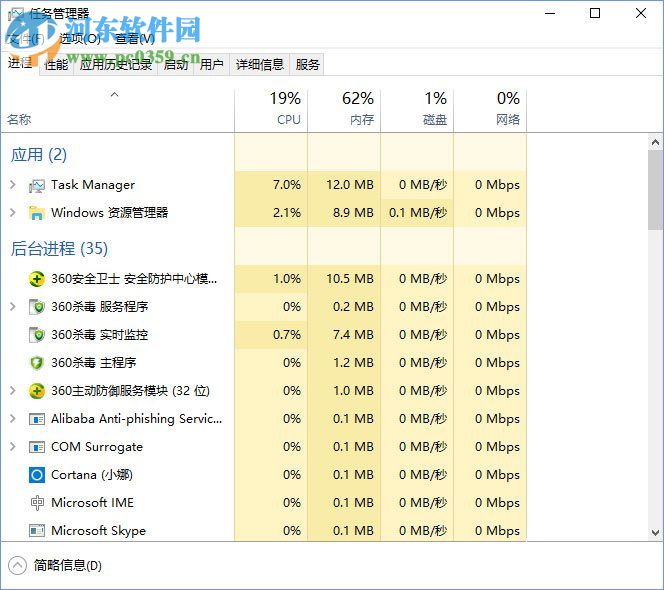The image size is (664, 590).
Task: Click the Task Manager process icon
Action: (37, 186)
